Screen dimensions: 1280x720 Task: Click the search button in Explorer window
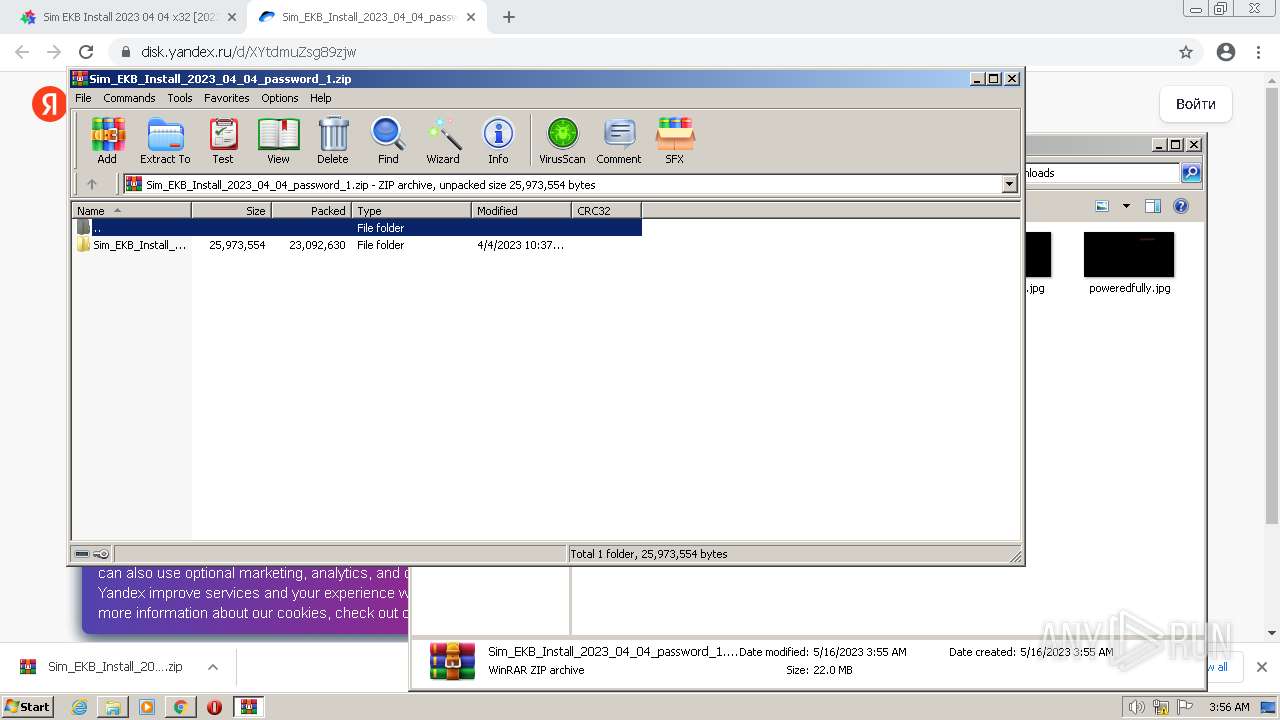(1191, 173)
